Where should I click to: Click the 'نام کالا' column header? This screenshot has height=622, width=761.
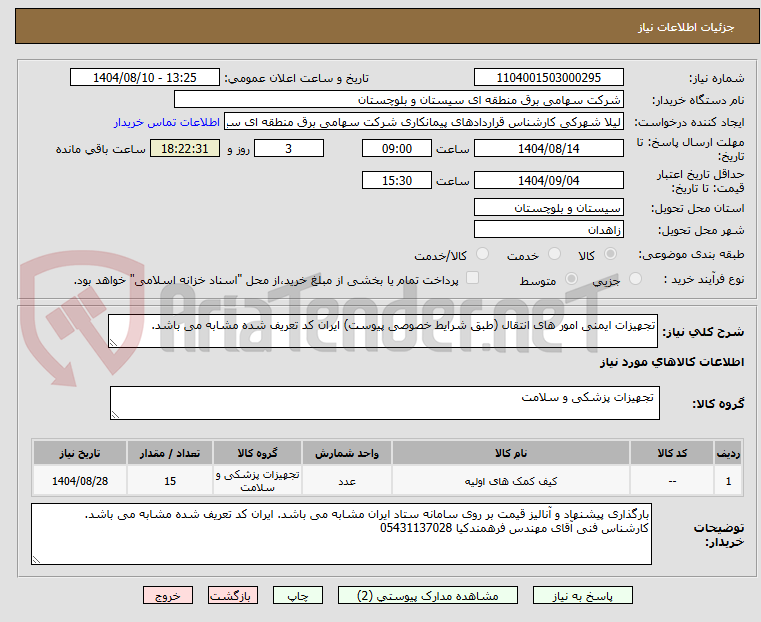pyautogui.click(x=511, y=453)
